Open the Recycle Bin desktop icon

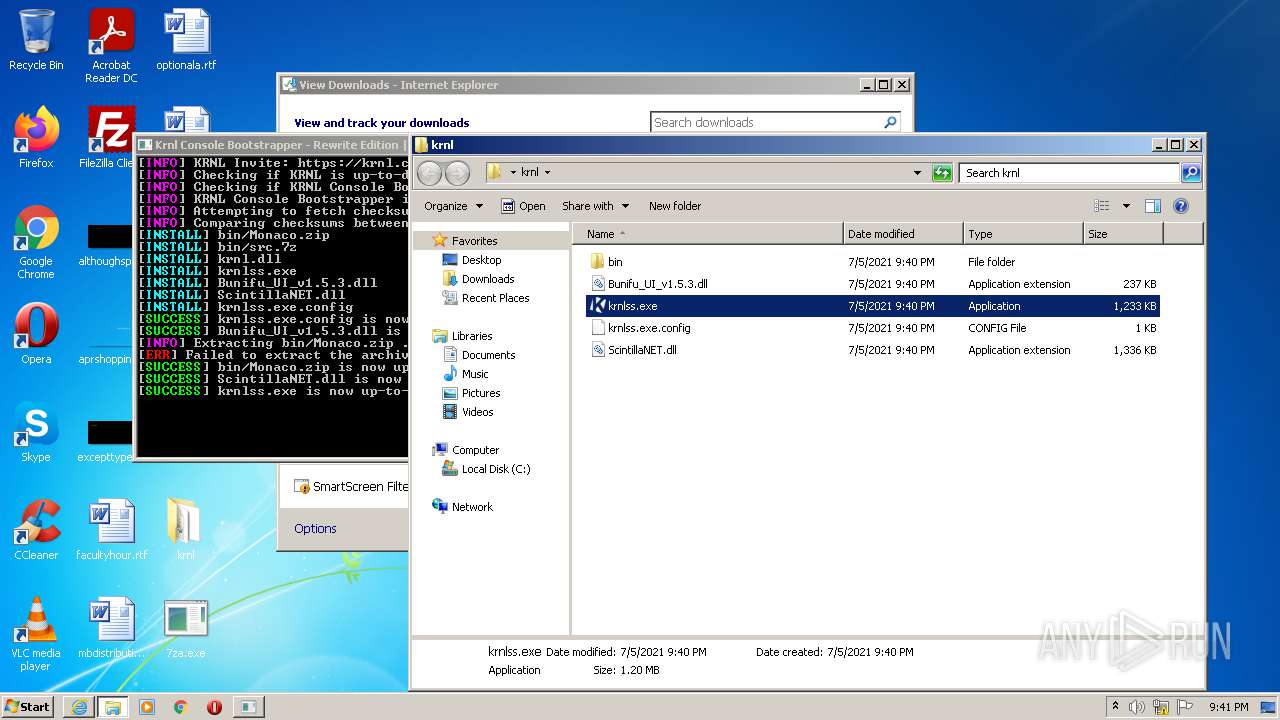coord(36,40)
